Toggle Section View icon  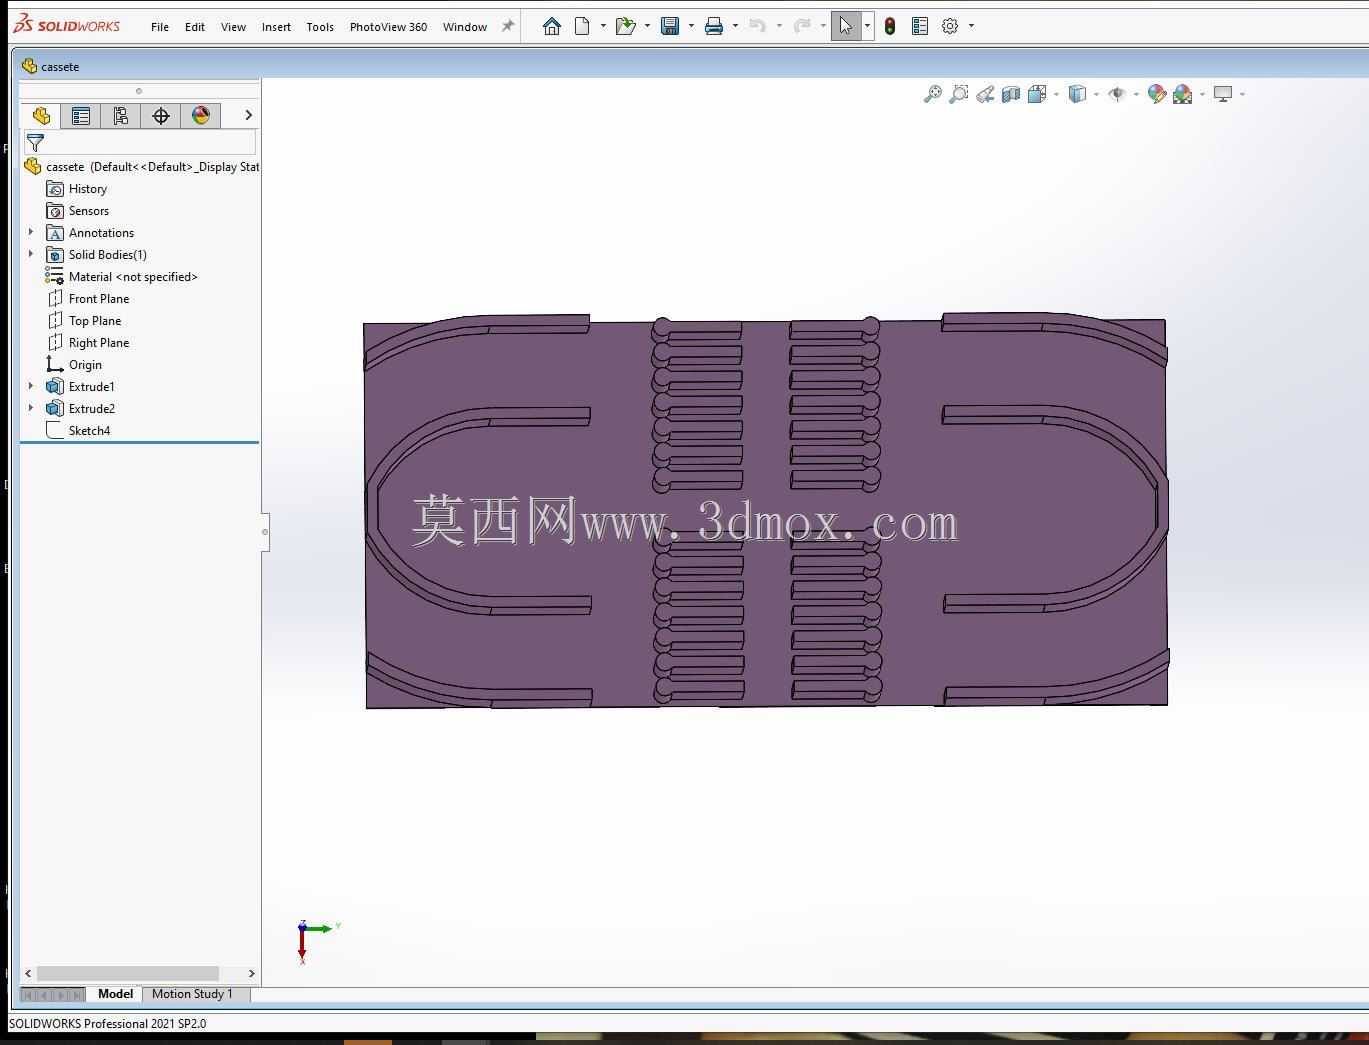click(1011, 94)
